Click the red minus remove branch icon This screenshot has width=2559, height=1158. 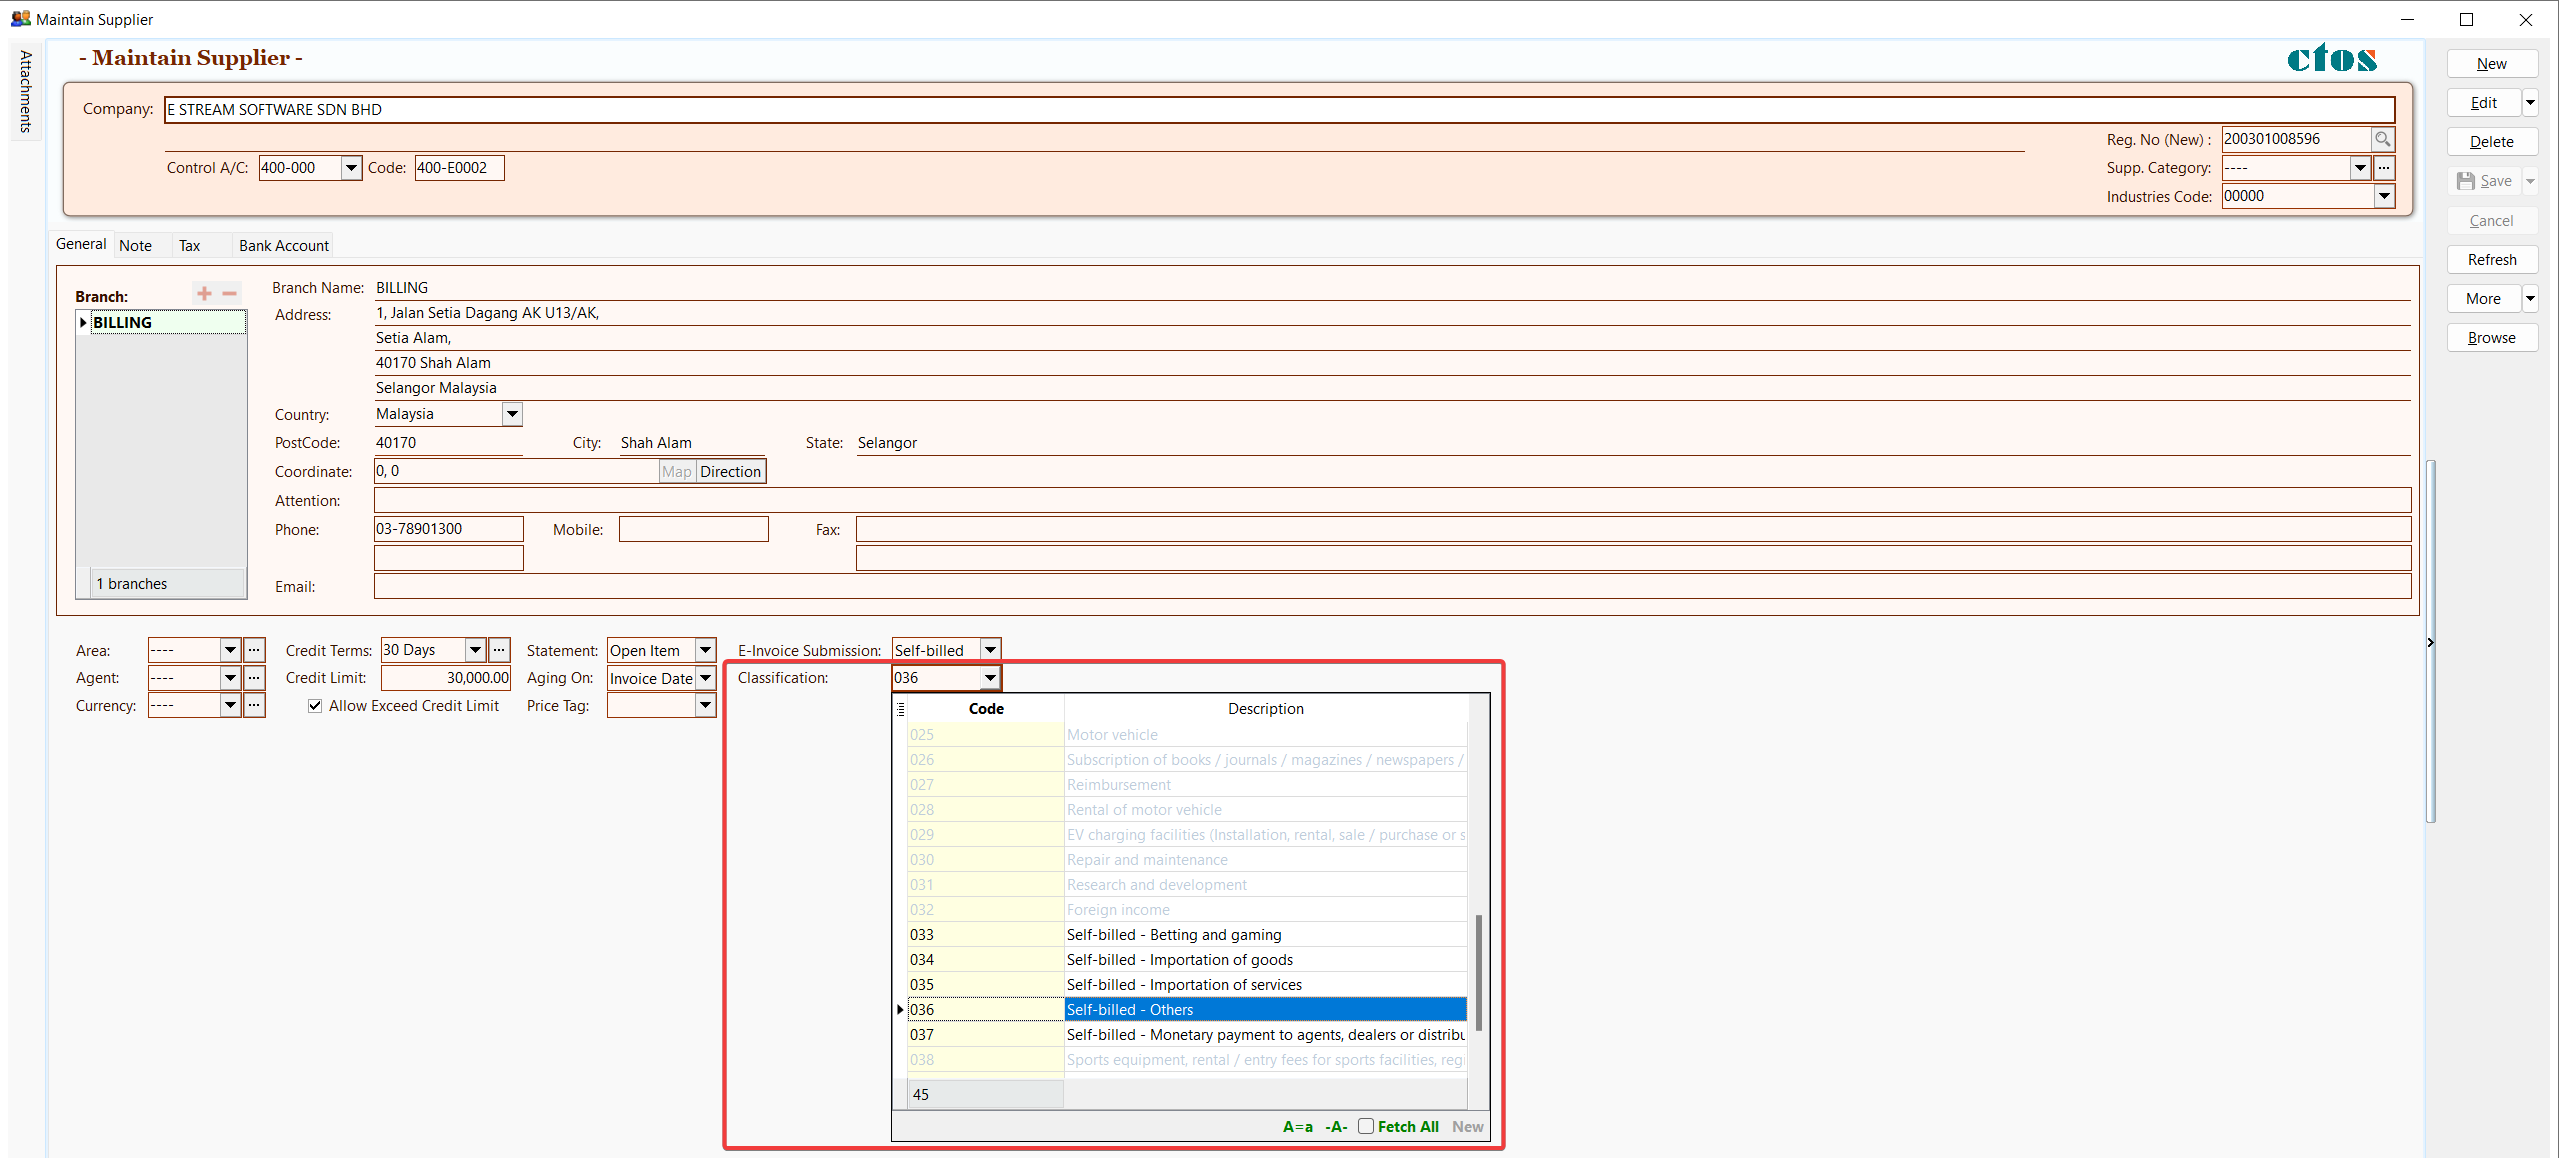coord(229,293)
